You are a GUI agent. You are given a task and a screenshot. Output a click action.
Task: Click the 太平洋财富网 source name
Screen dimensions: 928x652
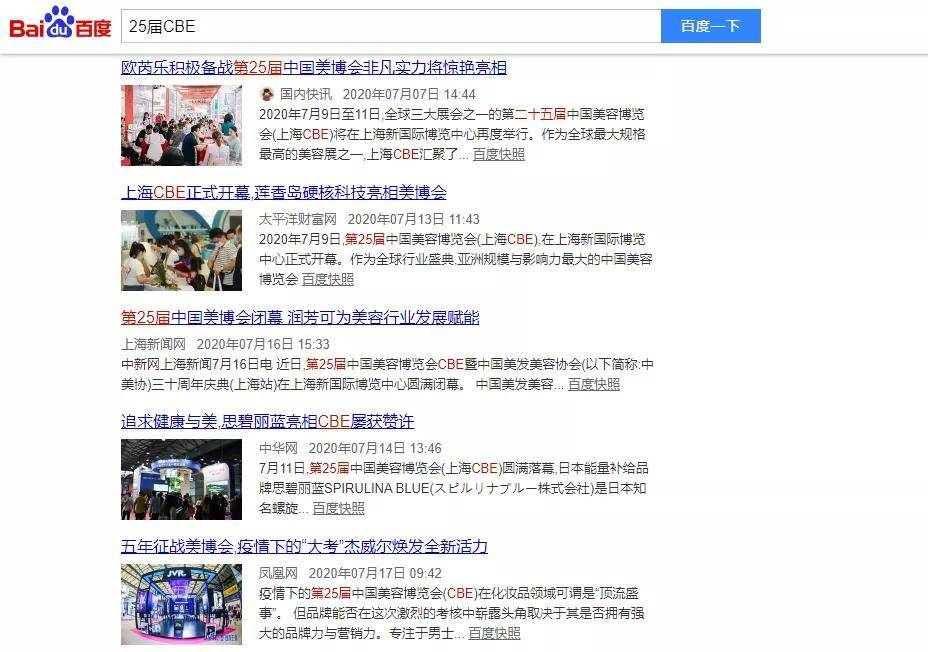click(x=298, y=219)
